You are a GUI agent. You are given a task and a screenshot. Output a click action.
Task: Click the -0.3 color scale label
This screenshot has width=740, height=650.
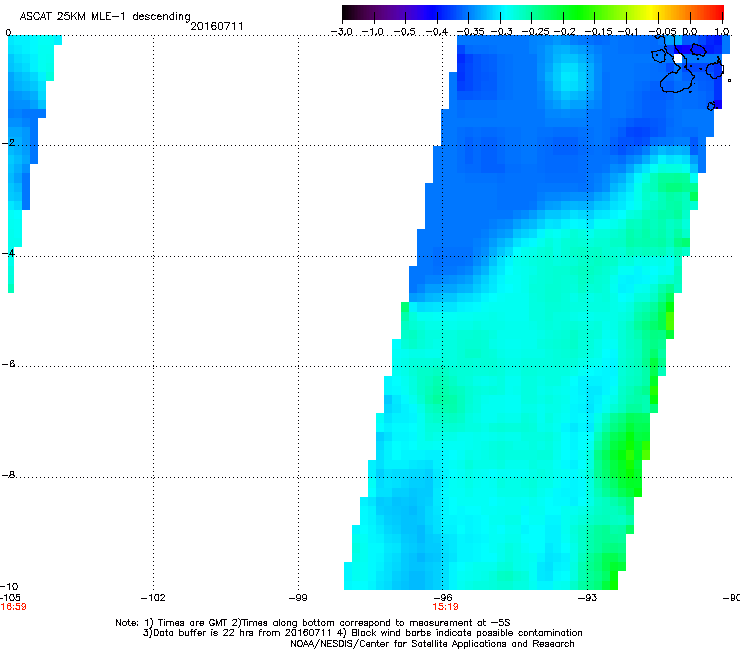[501, 32]
